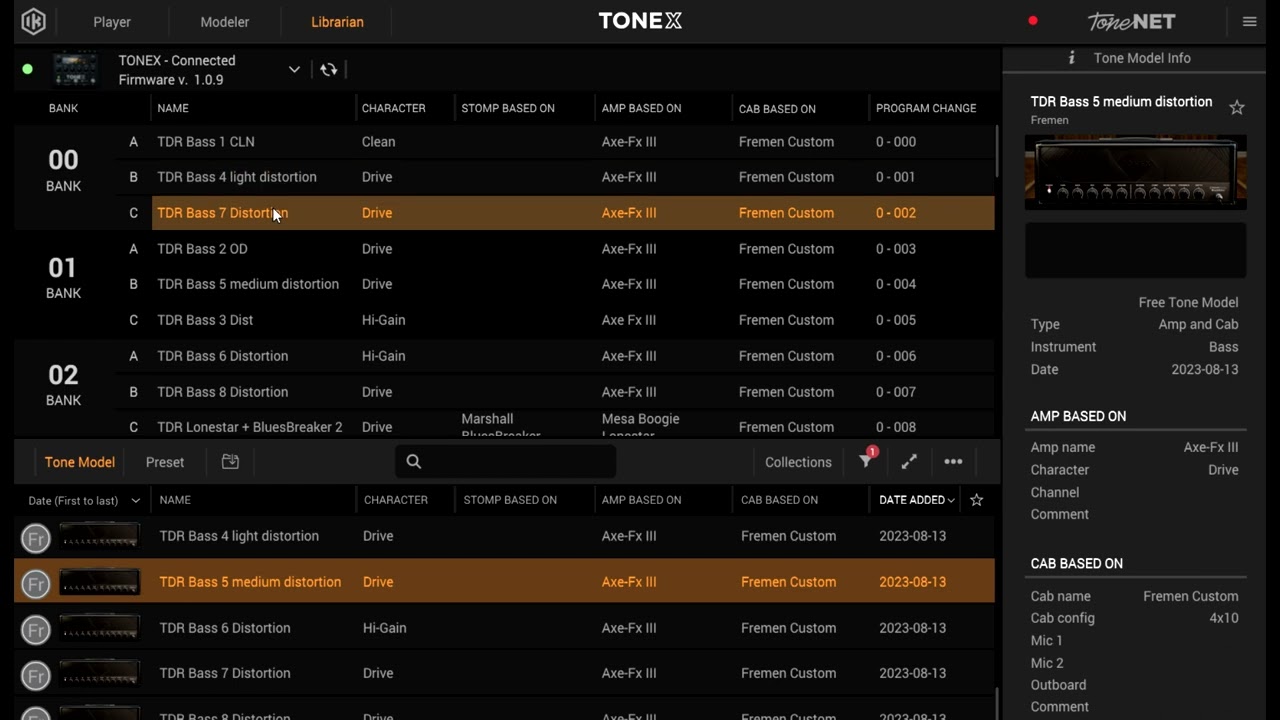
Task: Click the search magnifier icon
Action: tap(414, 462)
